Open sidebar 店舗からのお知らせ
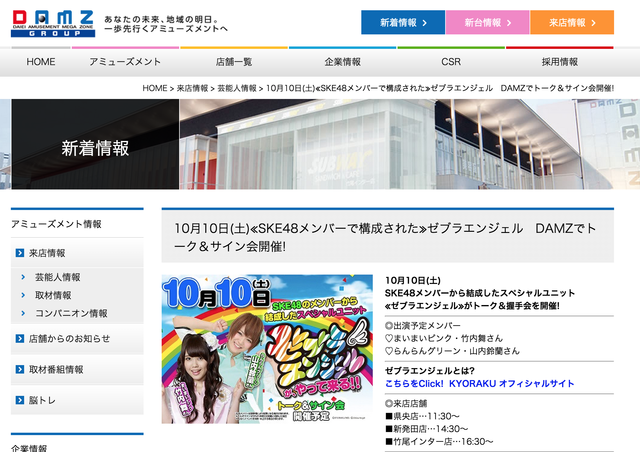Image resolution: width=640 pixels, height=452 pixels. click(77, 338)
